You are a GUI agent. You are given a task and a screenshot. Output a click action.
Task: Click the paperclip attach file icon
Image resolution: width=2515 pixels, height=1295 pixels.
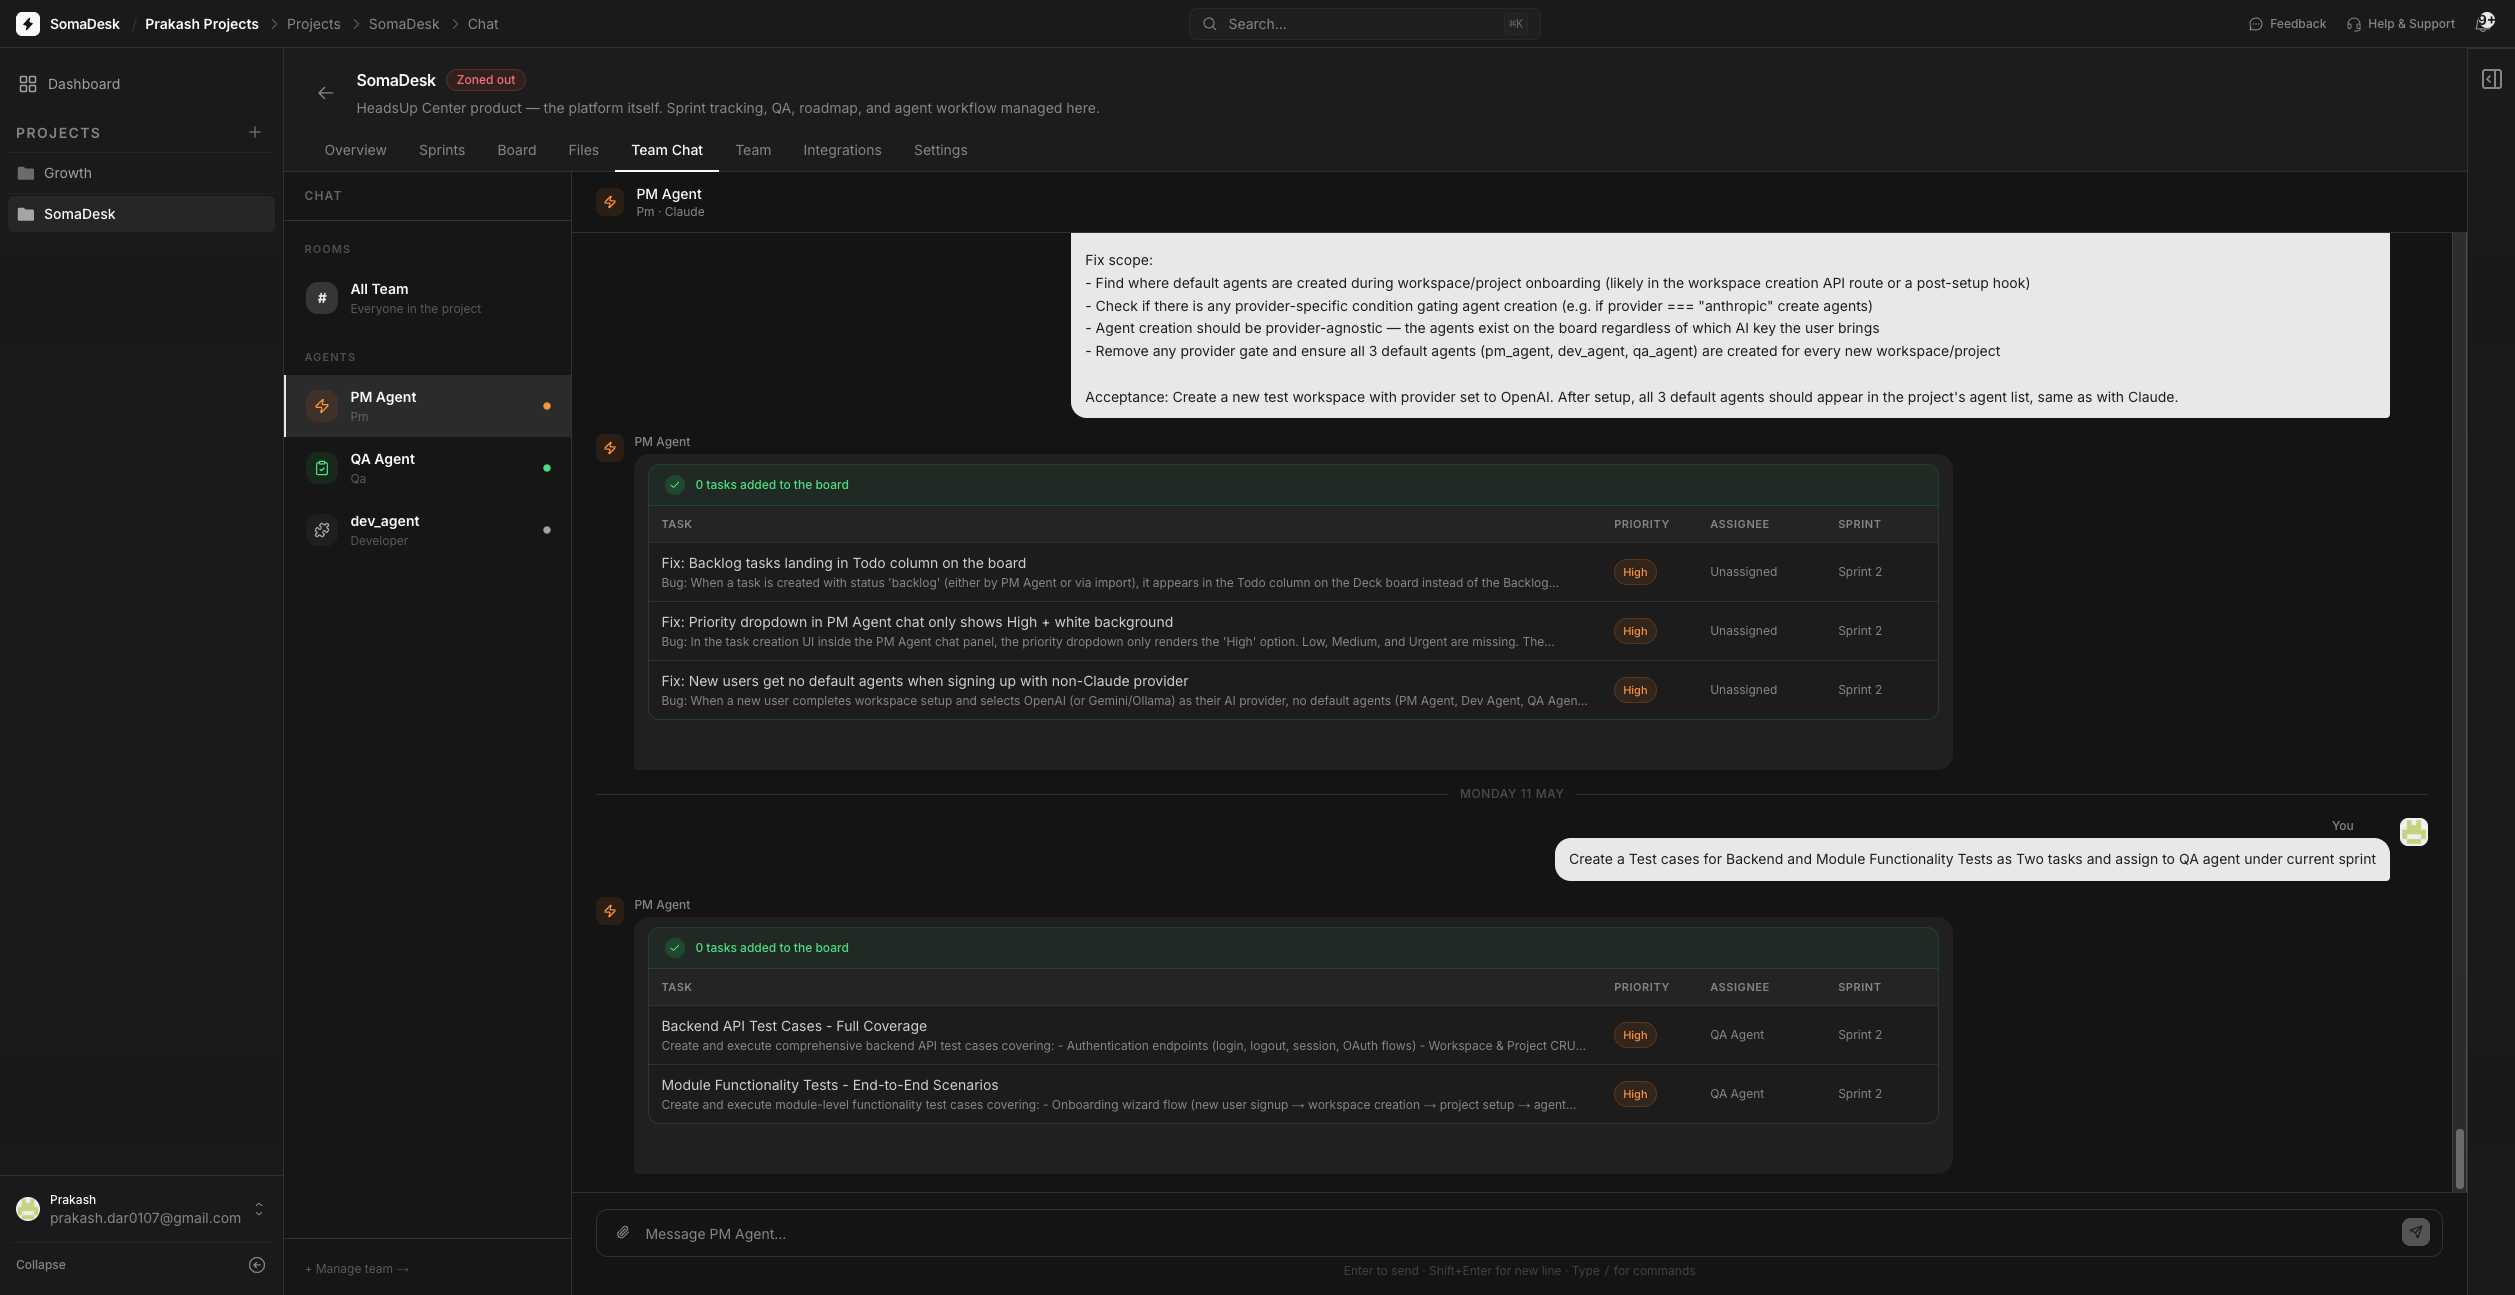[623, 1233]
